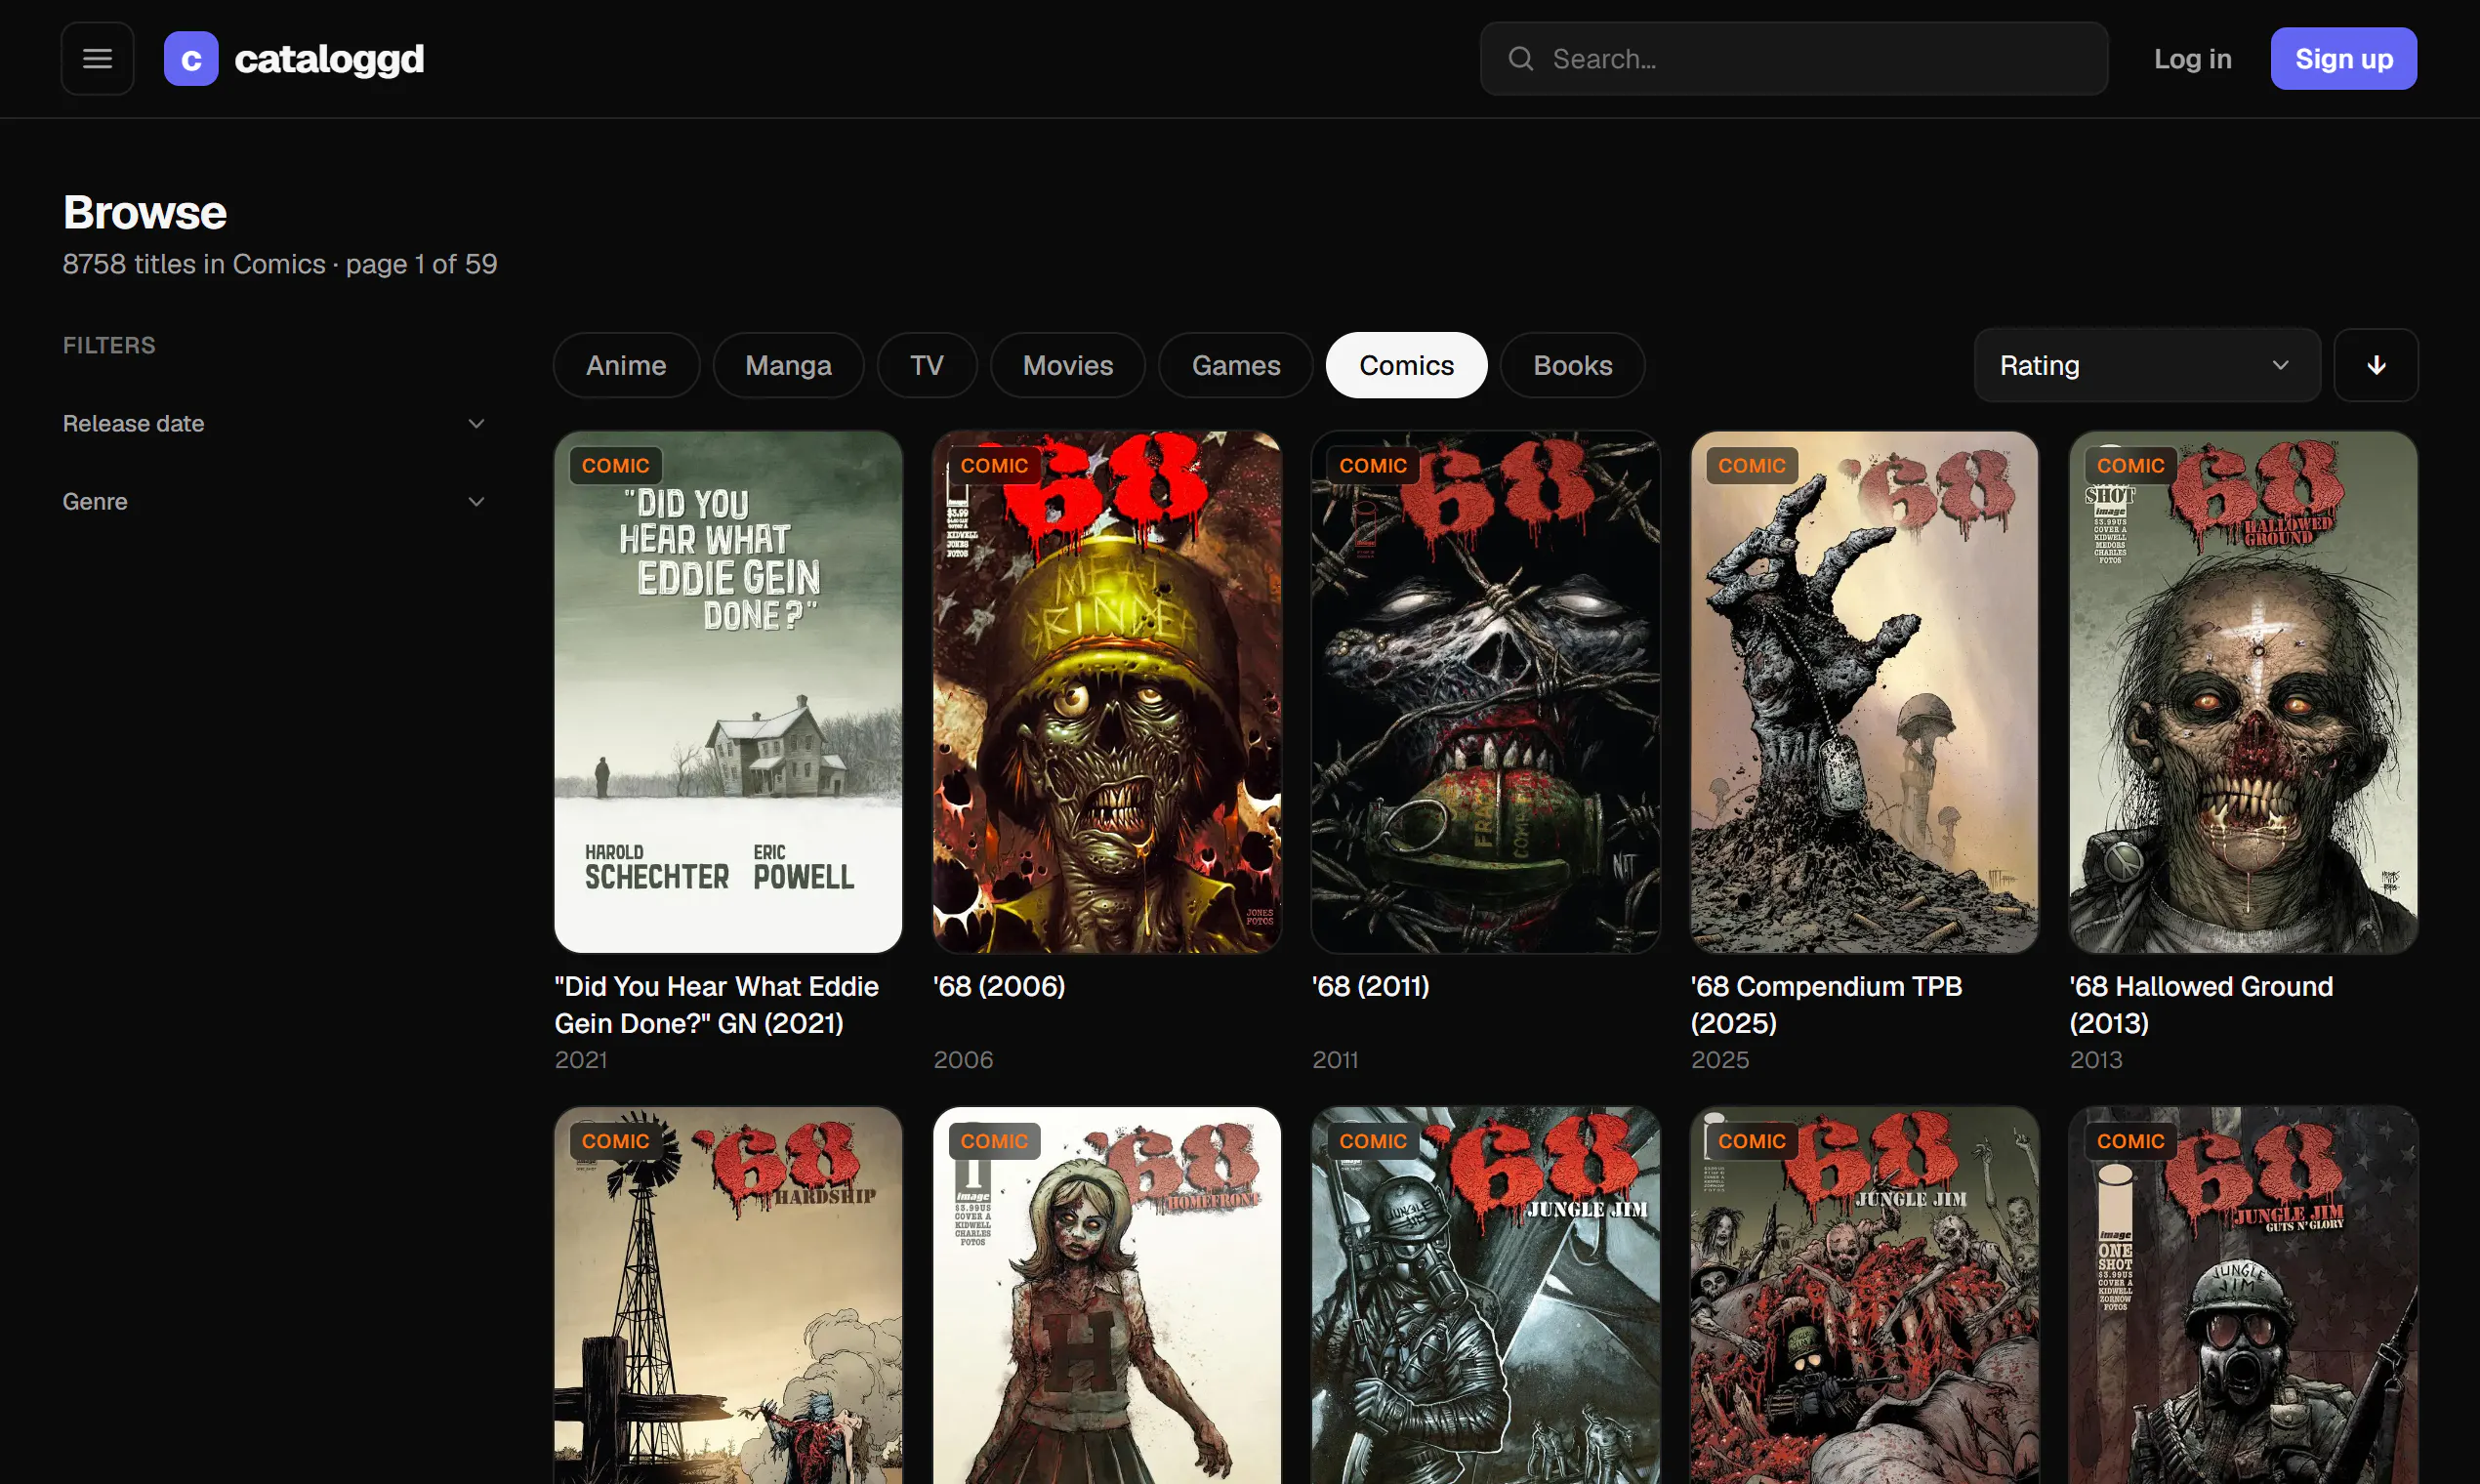Open '68 Jungle Jim soldier cover
Viewport: 2480px width, 1484px height.
(1486, 1295)
